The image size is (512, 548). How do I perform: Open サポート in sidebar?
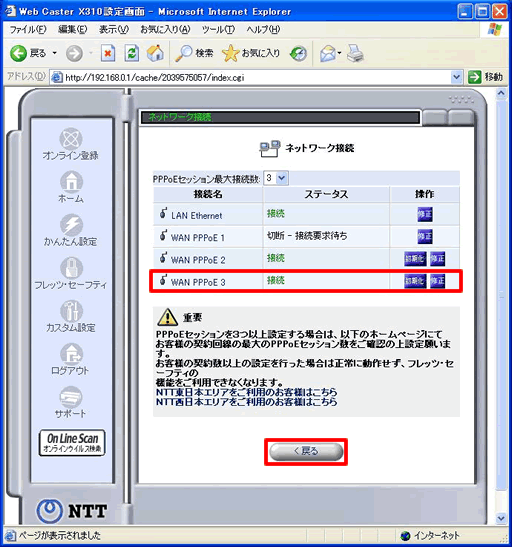pyautogui.click(x=71, y=403)
